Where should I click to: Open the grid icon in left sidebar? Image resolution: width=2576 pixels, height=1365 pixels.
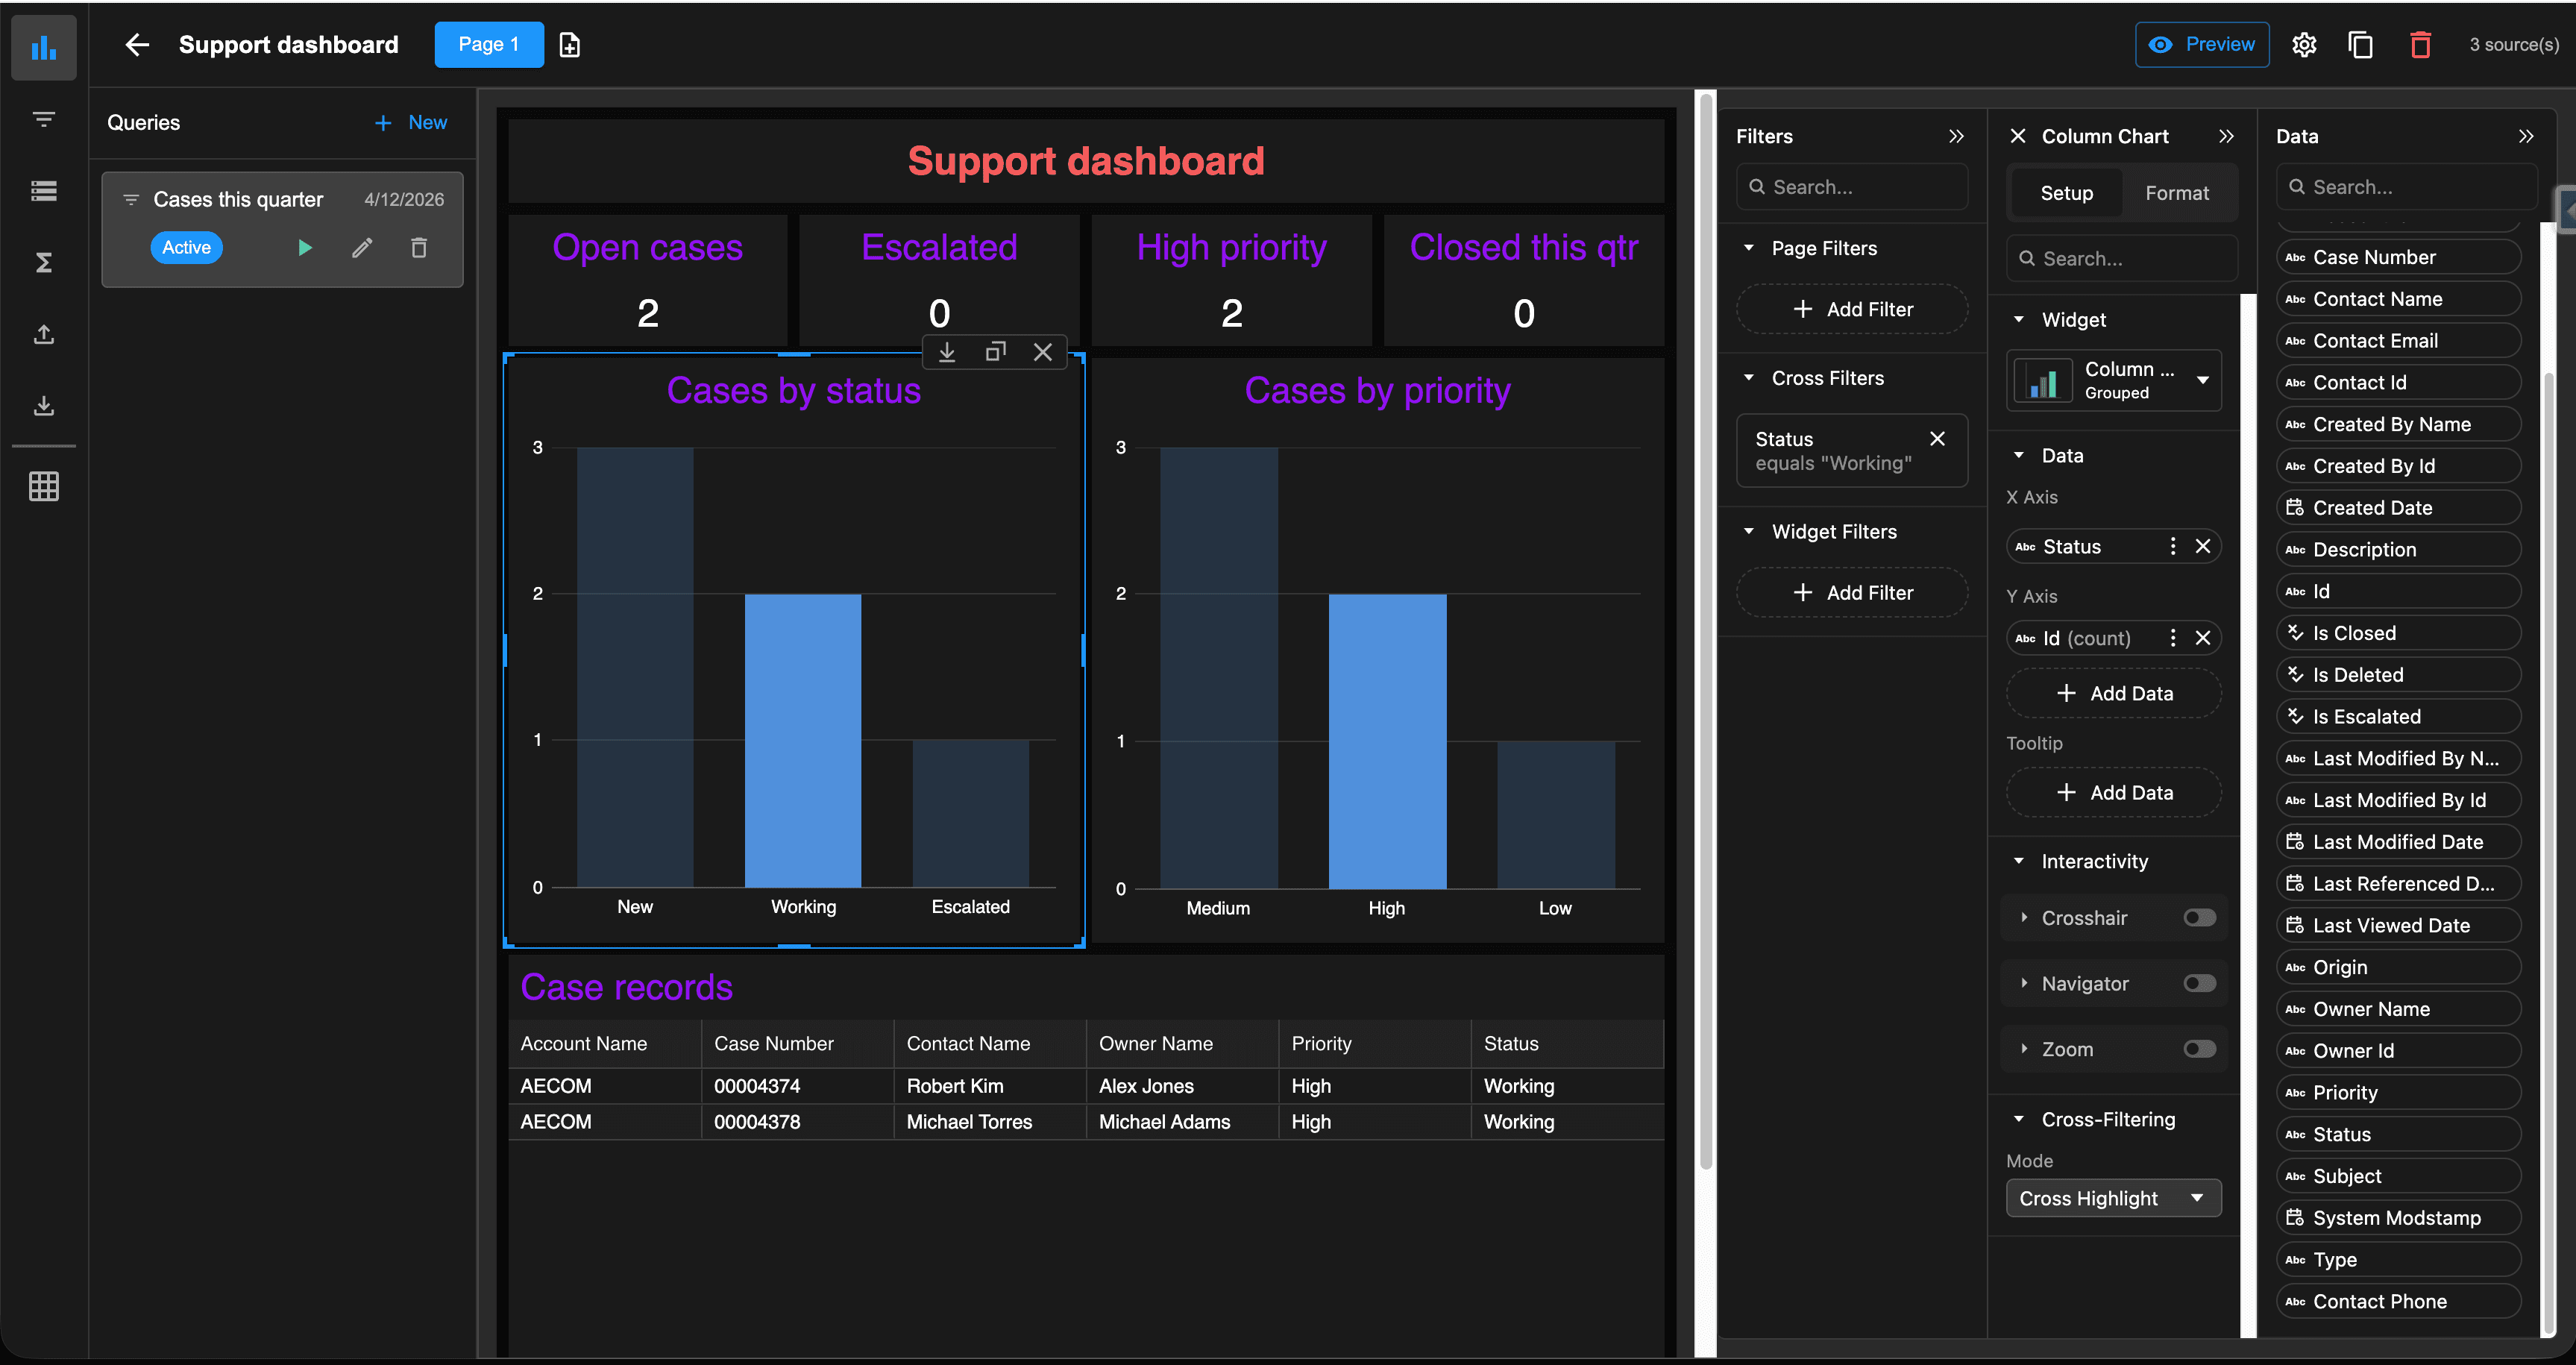point(44,487)
